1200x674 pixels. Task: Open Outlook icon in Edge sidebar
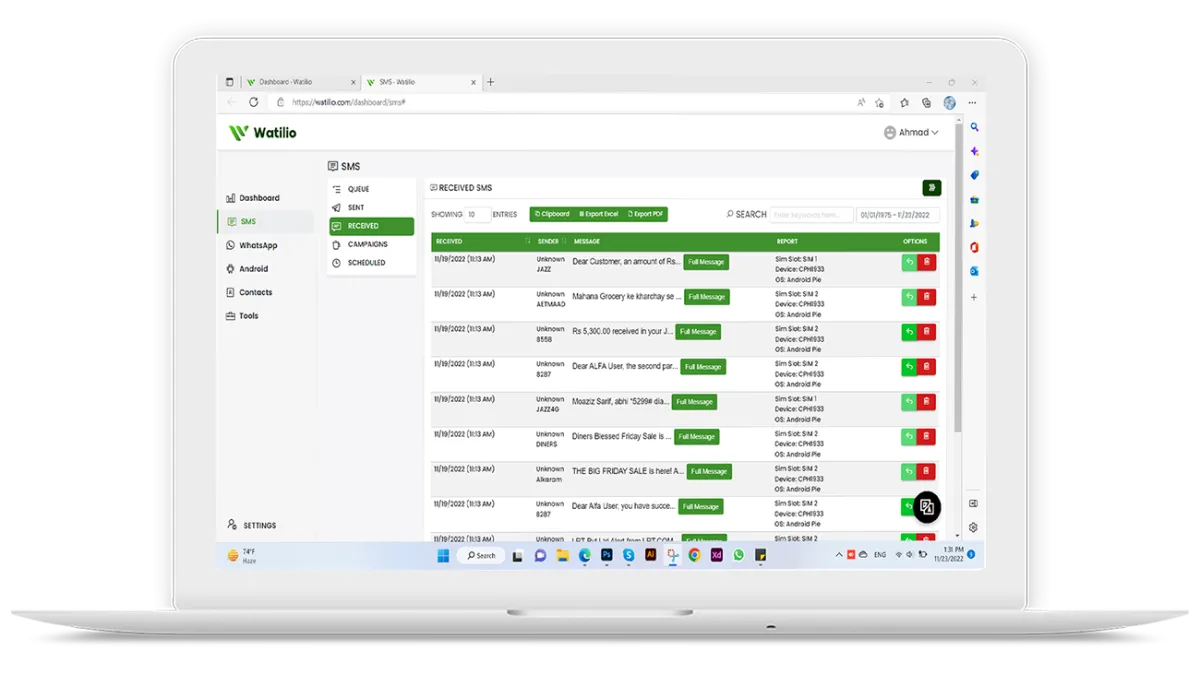coord(974,271)
